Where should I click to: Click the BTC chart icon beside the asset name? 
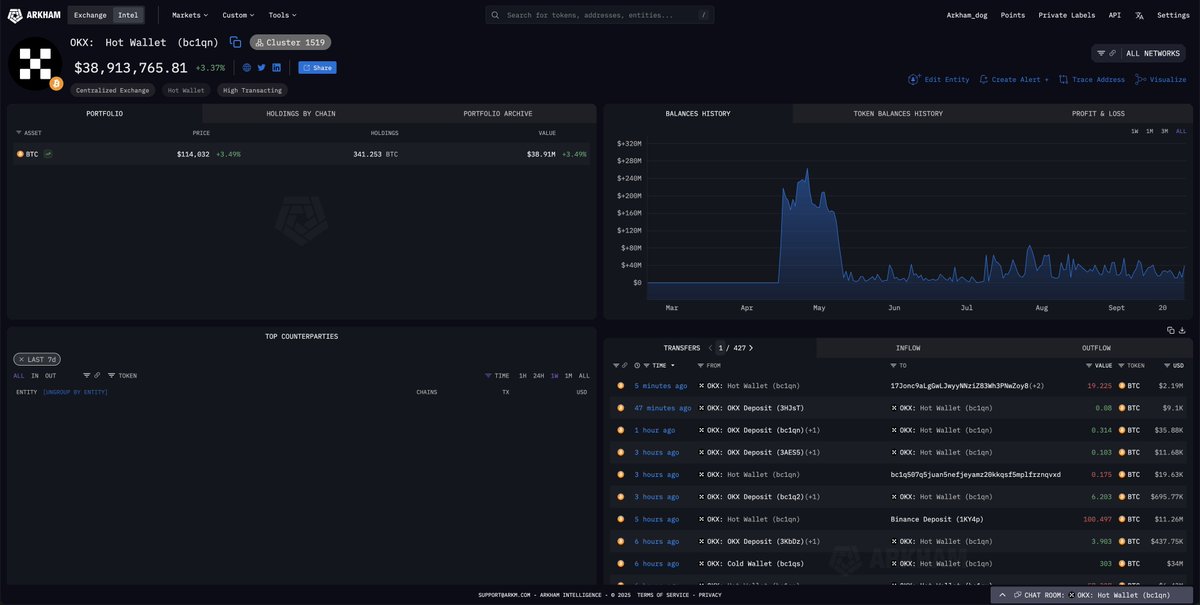click(48, 154)
